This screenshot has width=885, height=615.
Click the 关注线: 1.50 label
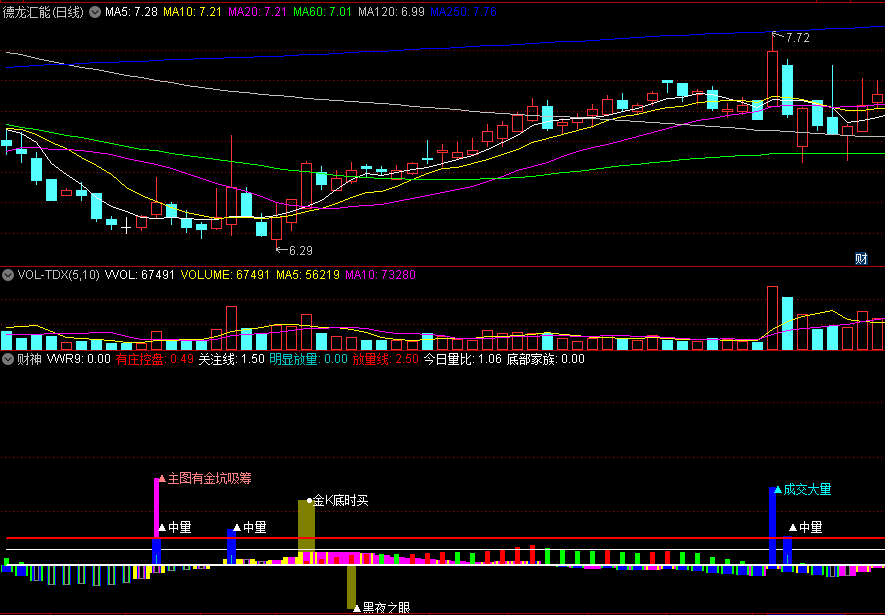click(x=231, y=359)
